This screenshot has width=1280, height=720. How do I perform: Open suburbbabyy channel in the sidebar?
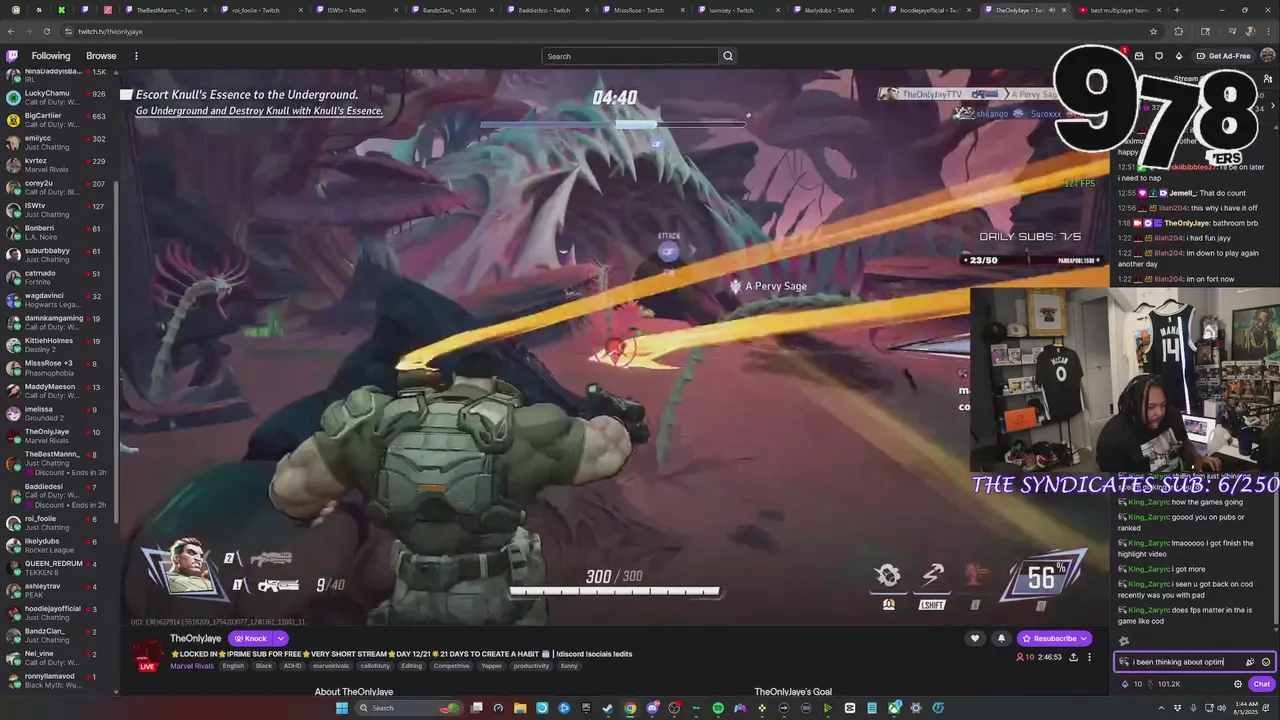[x=60, y=254]
